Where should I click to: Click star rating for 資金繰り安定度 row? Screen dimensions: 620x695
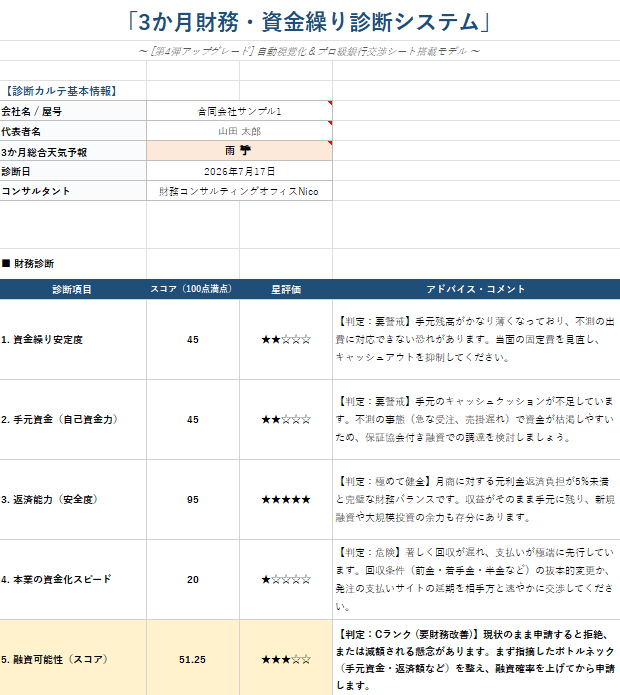tap(286, 340)
